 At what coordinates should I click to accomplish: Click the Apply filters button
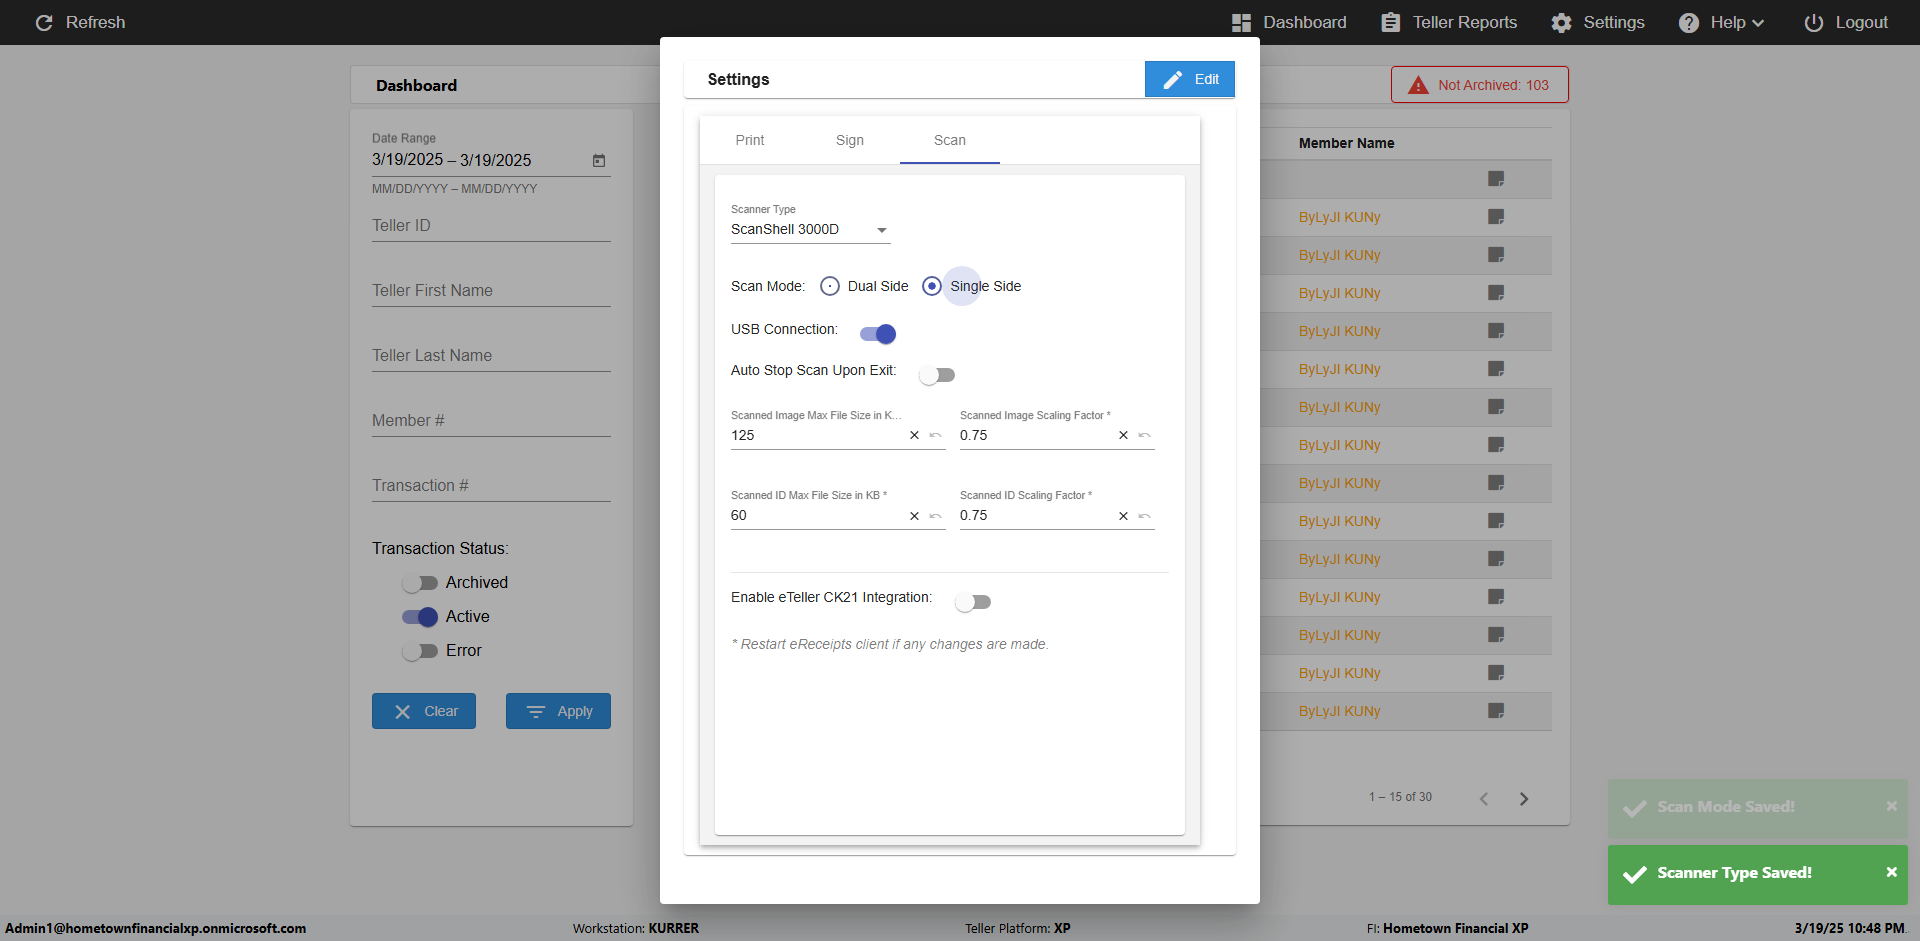558,711
